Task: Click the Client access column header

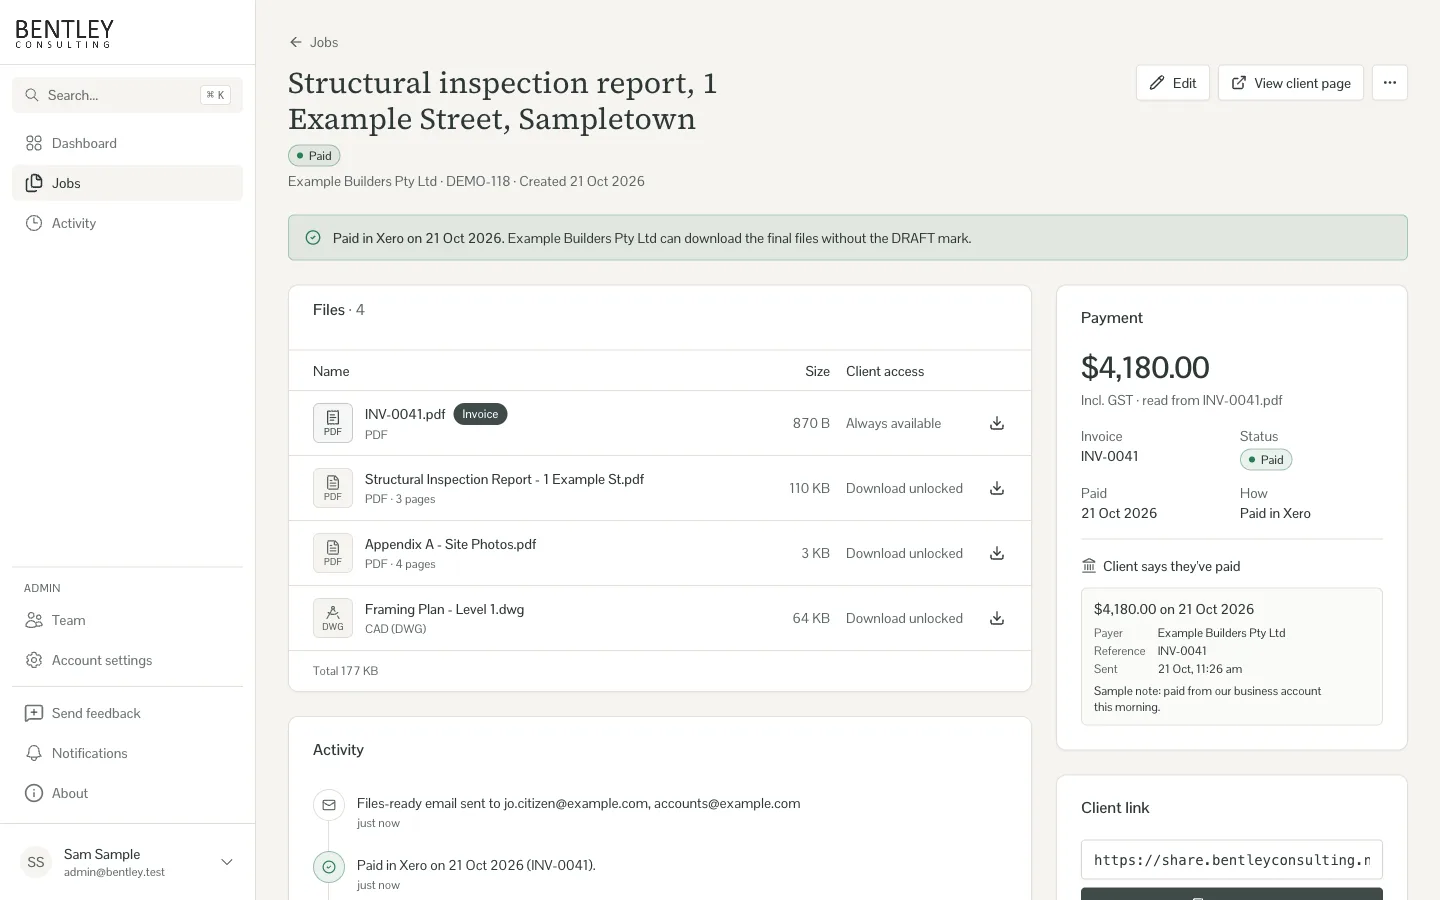Action: click(885, 371)
